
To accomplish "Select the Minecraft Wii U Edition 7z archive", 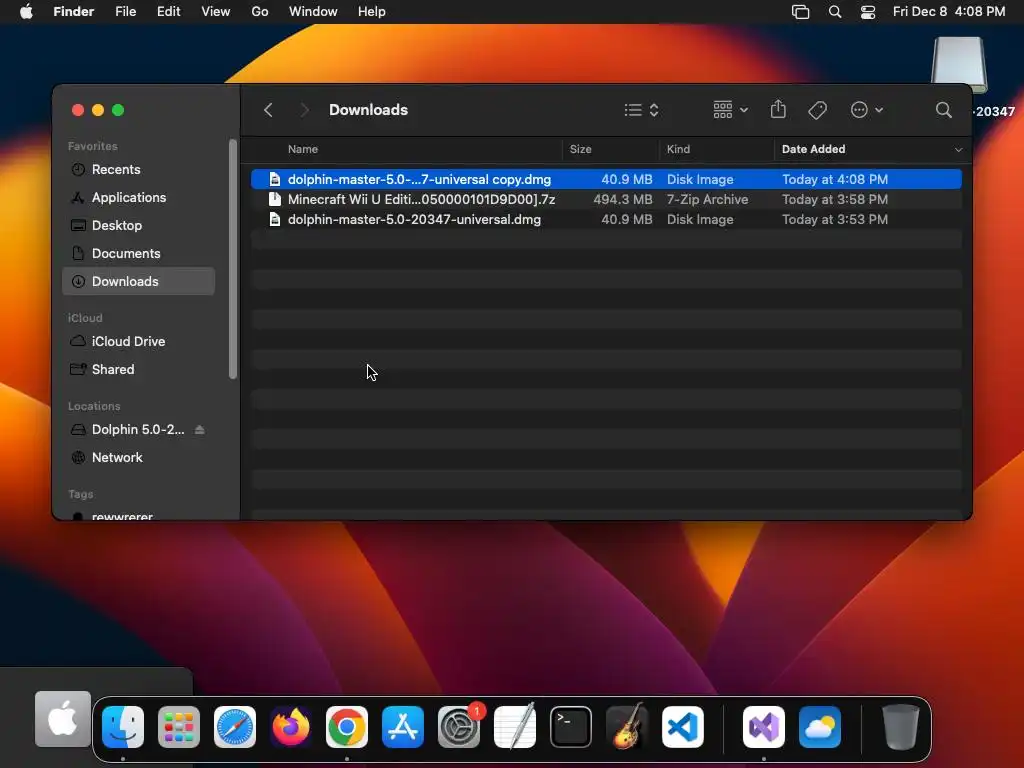I will pos(606,199).
